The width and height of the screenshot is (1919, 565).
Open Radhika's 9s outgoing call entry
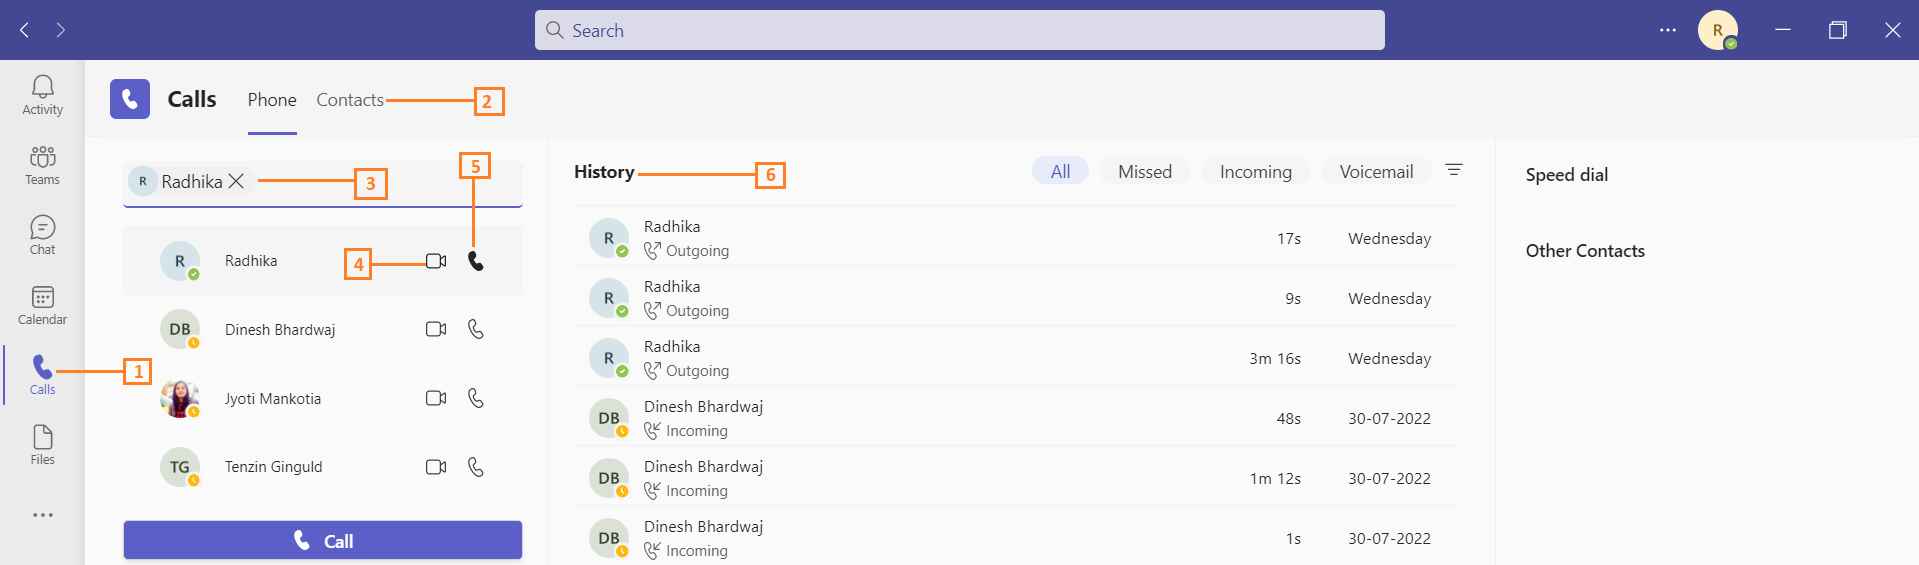pyautogui.click(x=1018, y=298)
